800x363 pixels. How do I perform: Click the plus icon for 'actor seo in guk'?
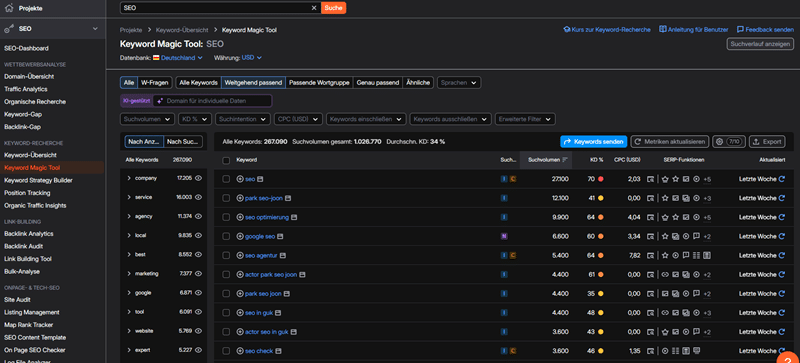click(240, 332)
